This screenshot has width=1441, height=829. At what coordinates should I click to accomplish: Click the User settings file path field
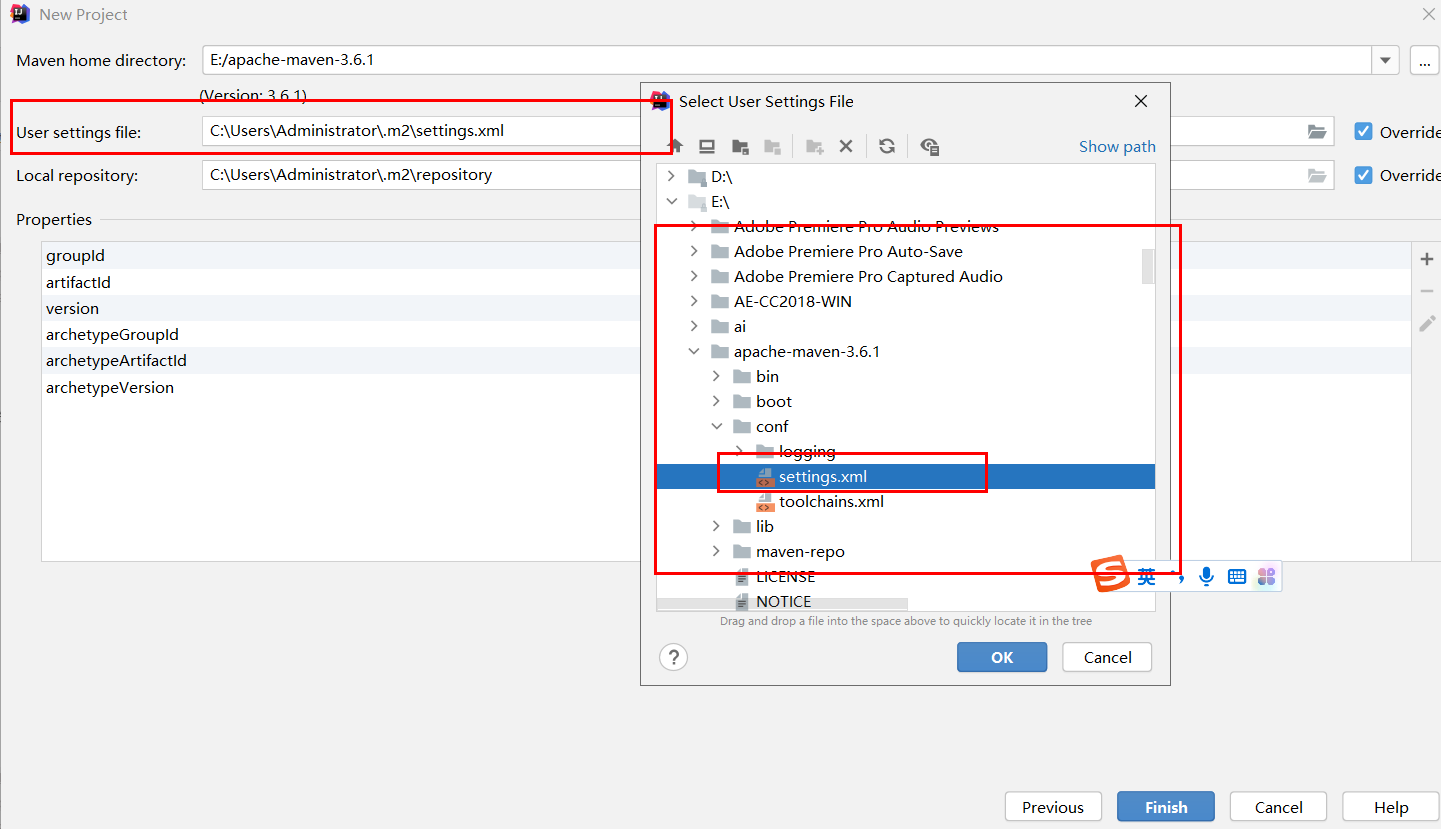(x=421, y=131)
